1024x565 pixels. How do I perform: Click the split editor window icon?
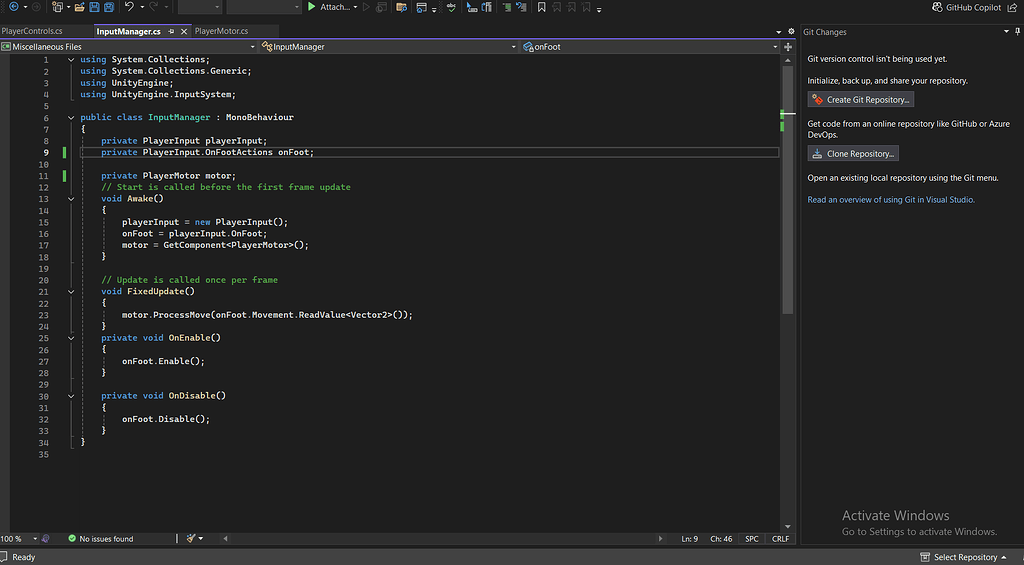click(787, 47)
